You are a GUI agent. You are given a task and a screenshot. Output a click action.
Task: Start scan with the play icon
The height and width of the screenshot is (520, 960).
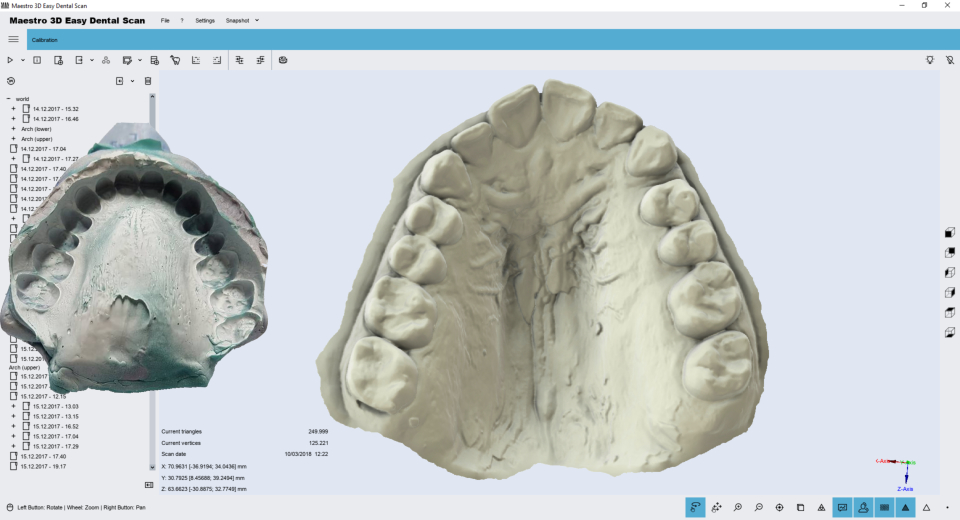[10, 60]
